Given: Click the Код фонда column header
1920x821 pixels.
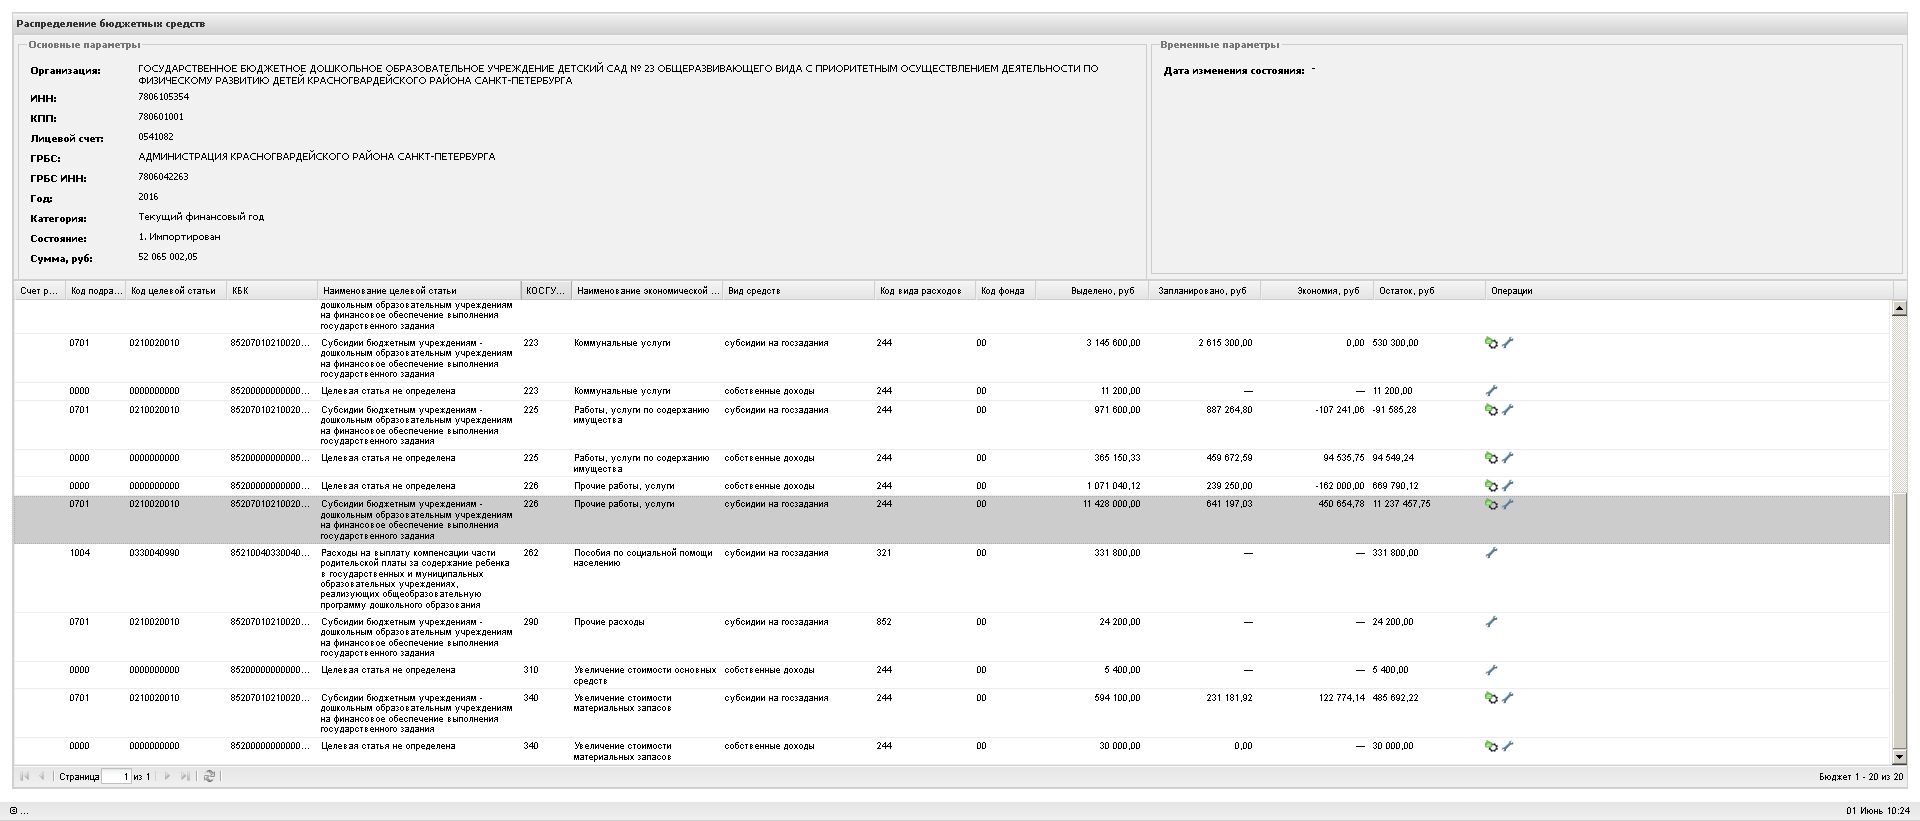Looking at the screenshot, I should (x=1005, y=291).
